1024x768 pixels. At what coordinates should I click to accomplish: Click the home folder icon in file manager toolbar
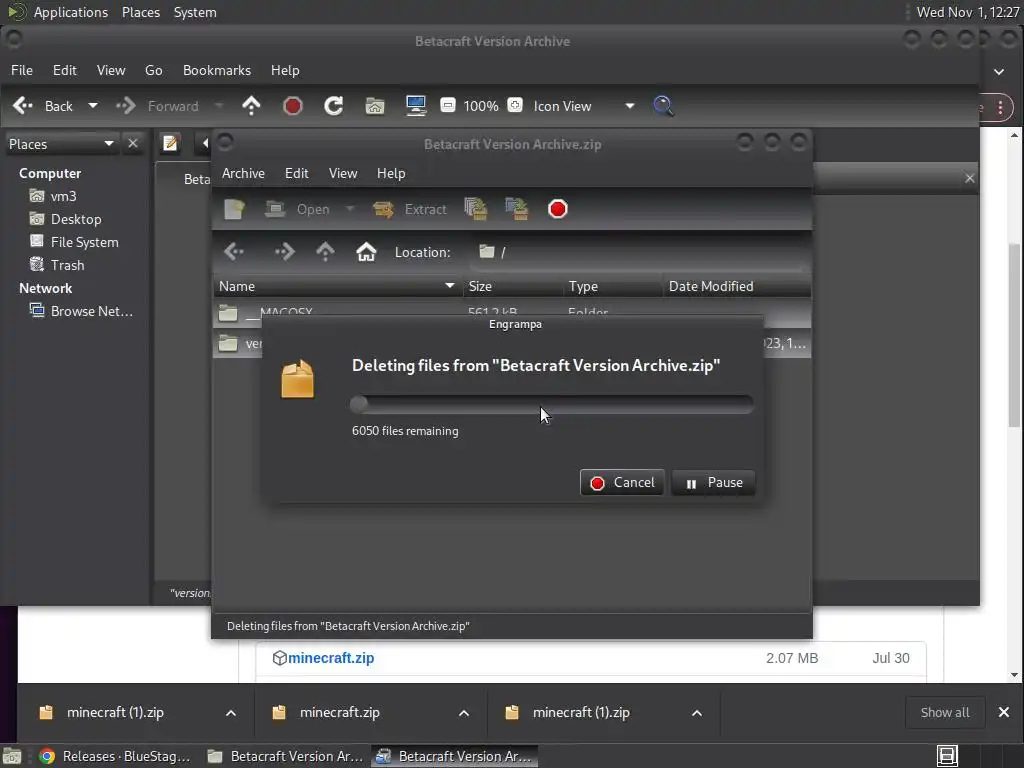click(x=375, y=106)
